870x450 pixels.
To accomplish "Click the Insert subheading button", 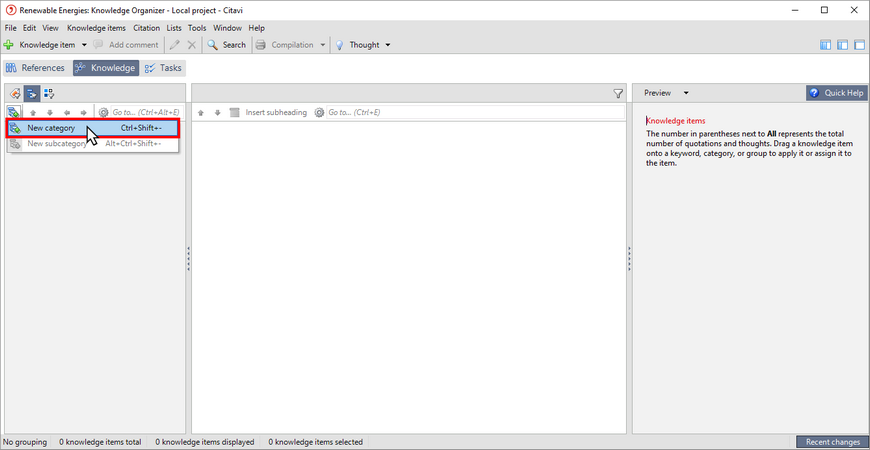I will coord(269,113).
